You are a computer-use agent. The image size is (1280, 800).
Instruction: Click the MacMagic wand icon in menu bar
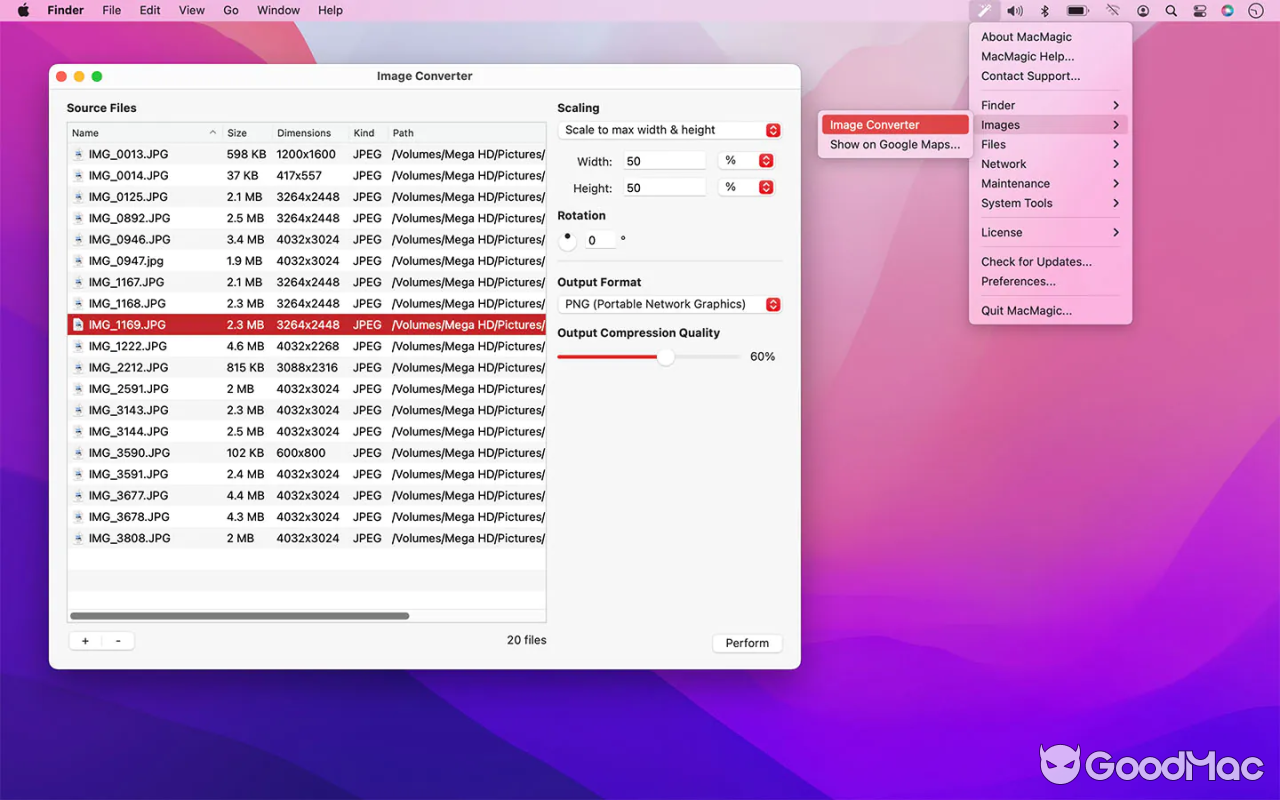(x=986, y=10)
